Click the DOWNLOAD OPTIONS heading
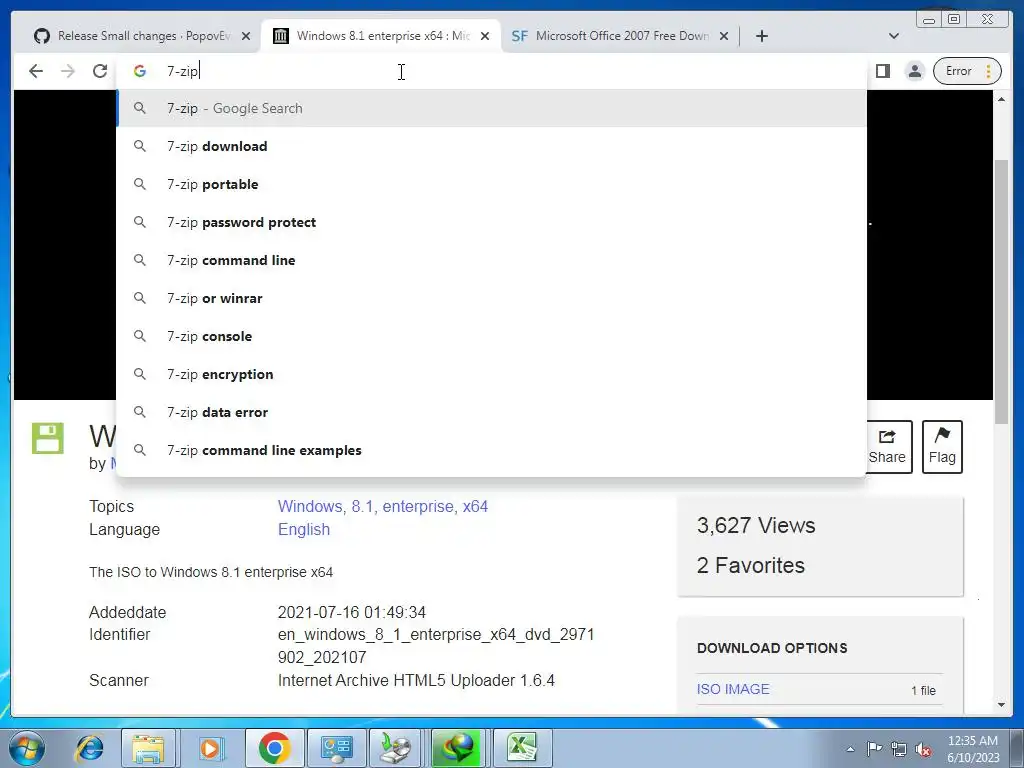Viewport: 1024px width, 768px height. tap(772, 648)
